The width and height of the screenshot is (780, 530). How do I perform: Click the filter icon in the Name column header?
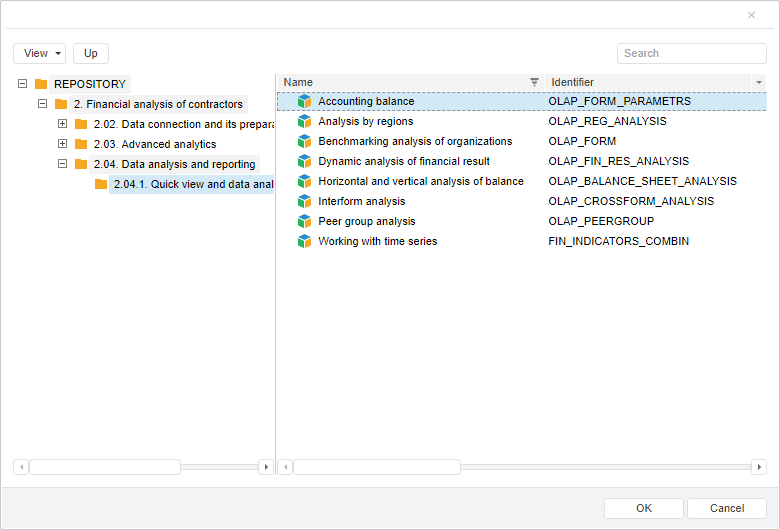534,82
